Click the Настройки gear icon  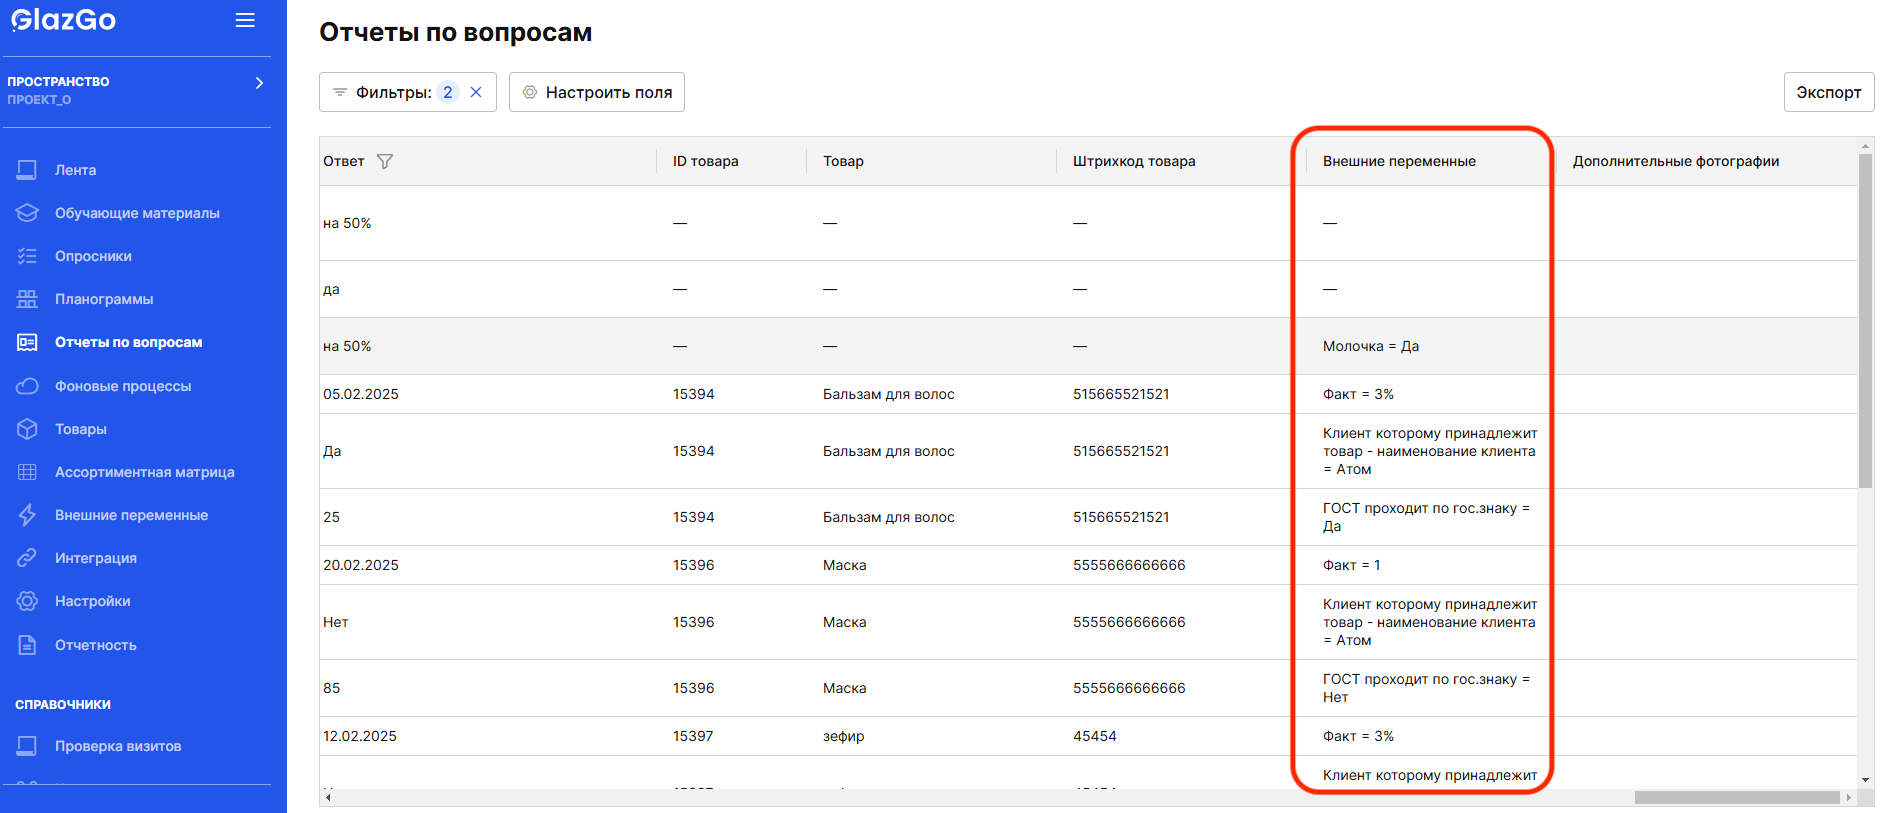(x=27, y=601)
